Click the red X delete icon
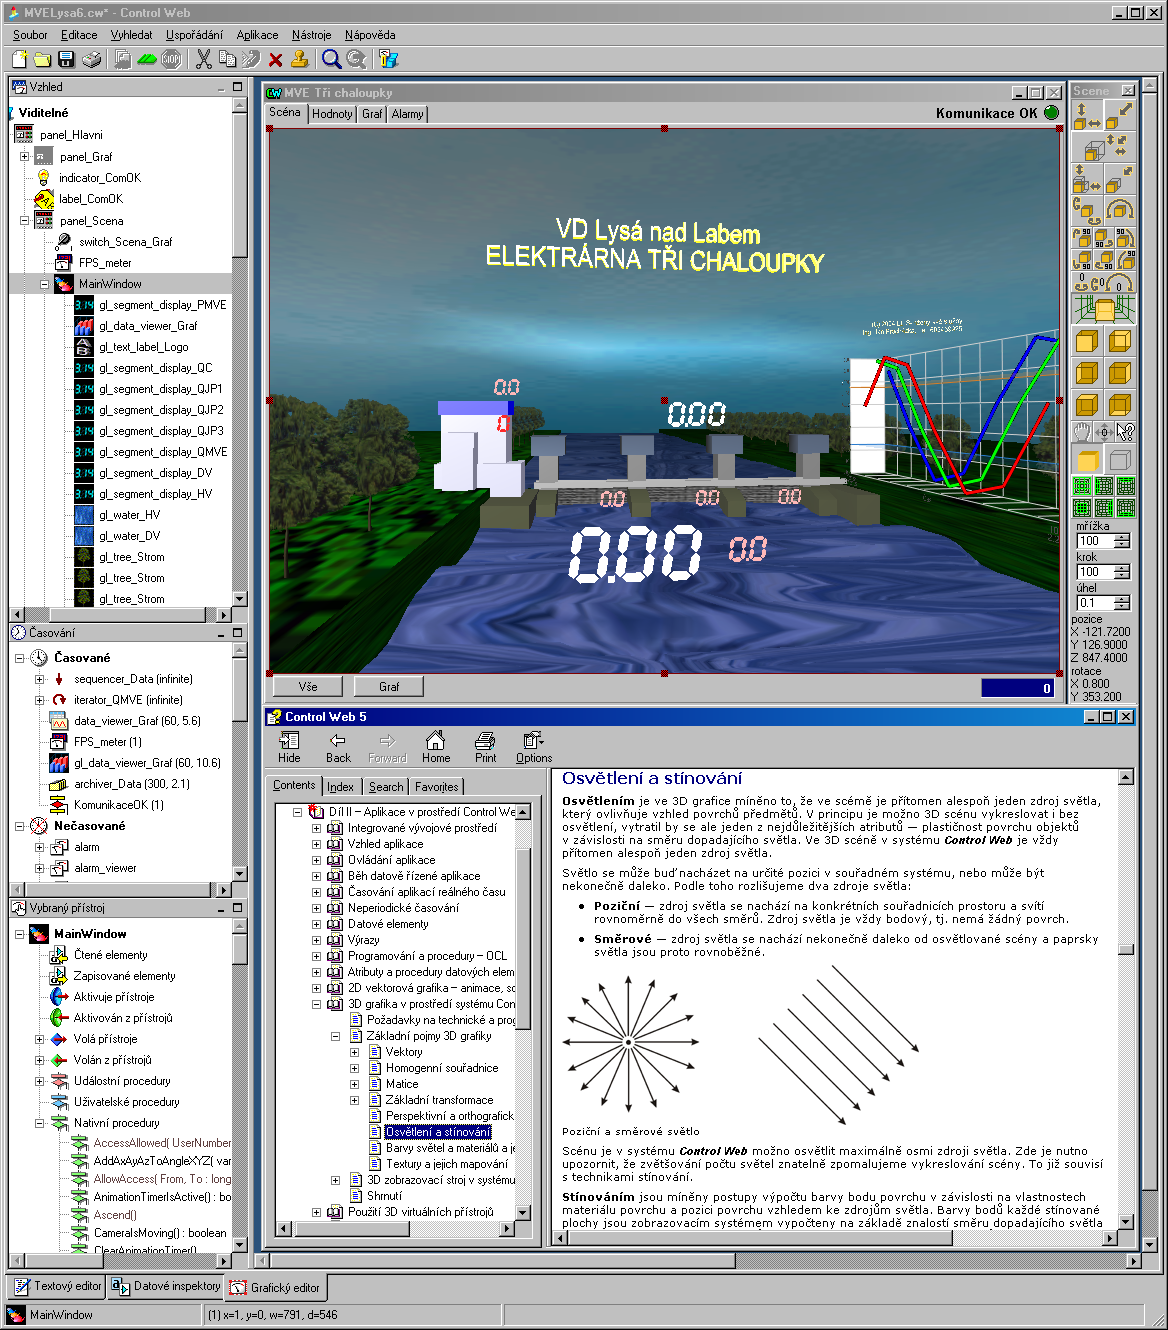1168x1330 pixels. (x=275, y=60)
